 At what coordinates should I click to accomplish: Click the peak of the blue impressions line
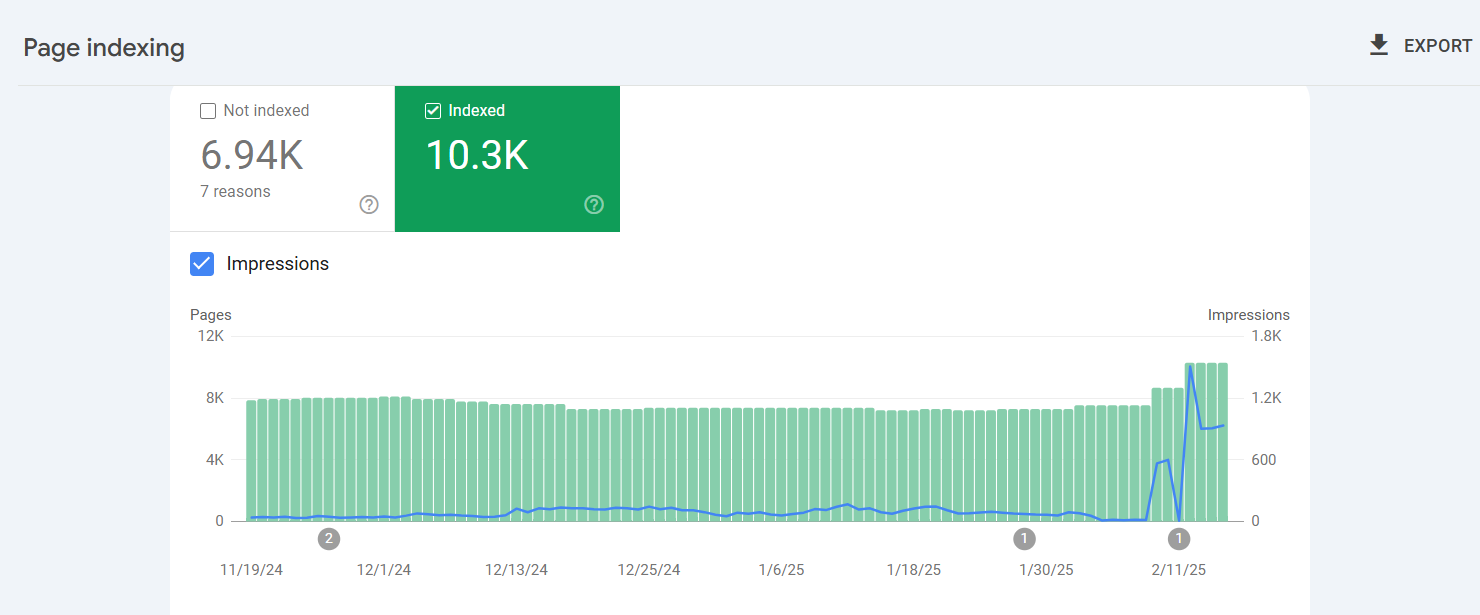[x=1190, y=367]
